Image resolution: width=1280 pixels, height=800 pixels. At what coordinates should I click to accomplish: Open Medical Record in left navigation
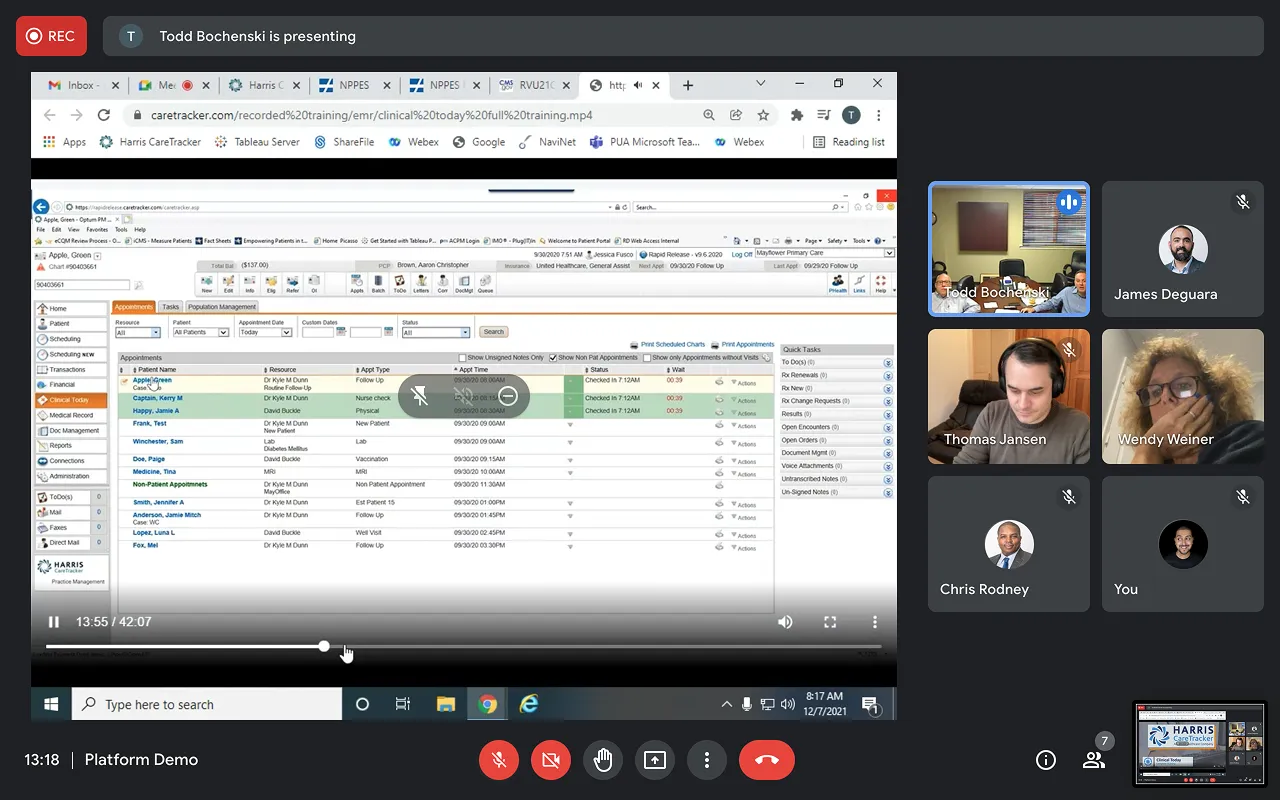tap(71, 415)
